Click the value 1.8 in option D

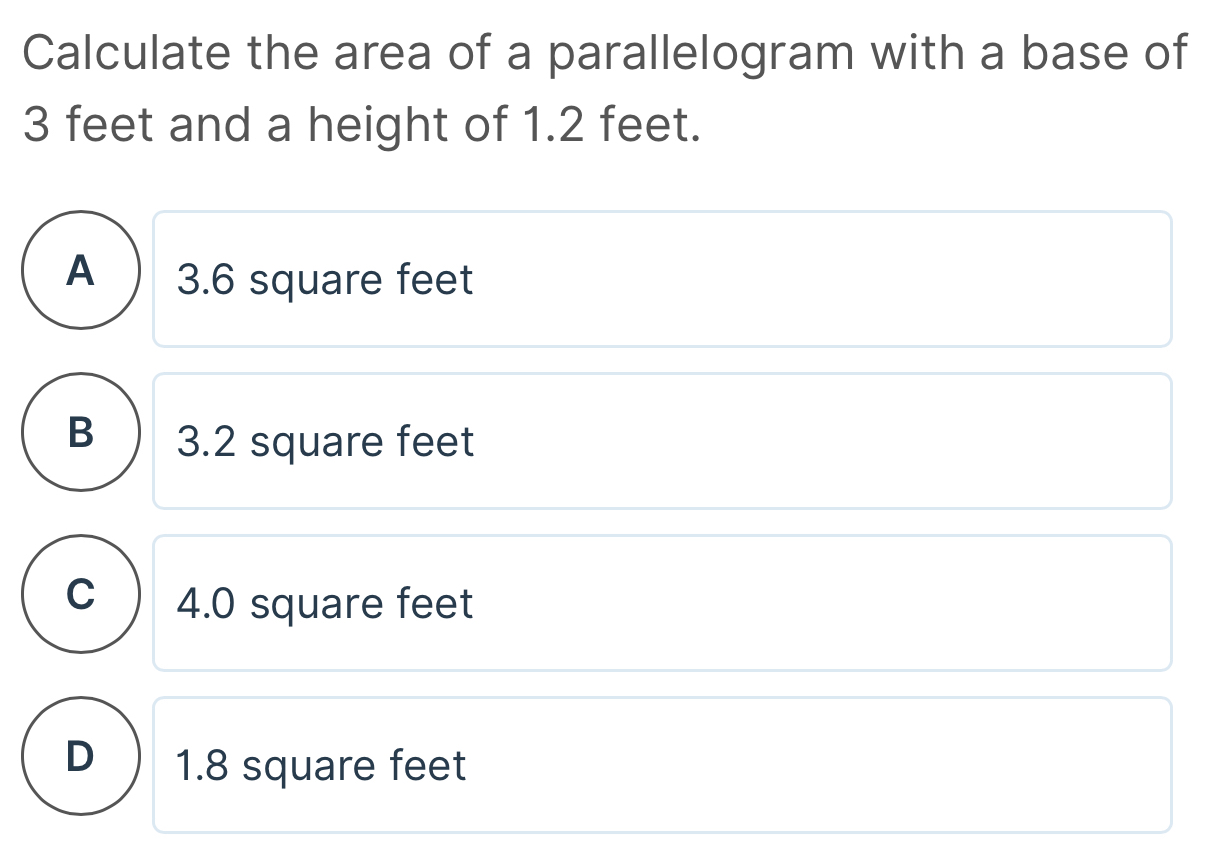pos(208,765)
